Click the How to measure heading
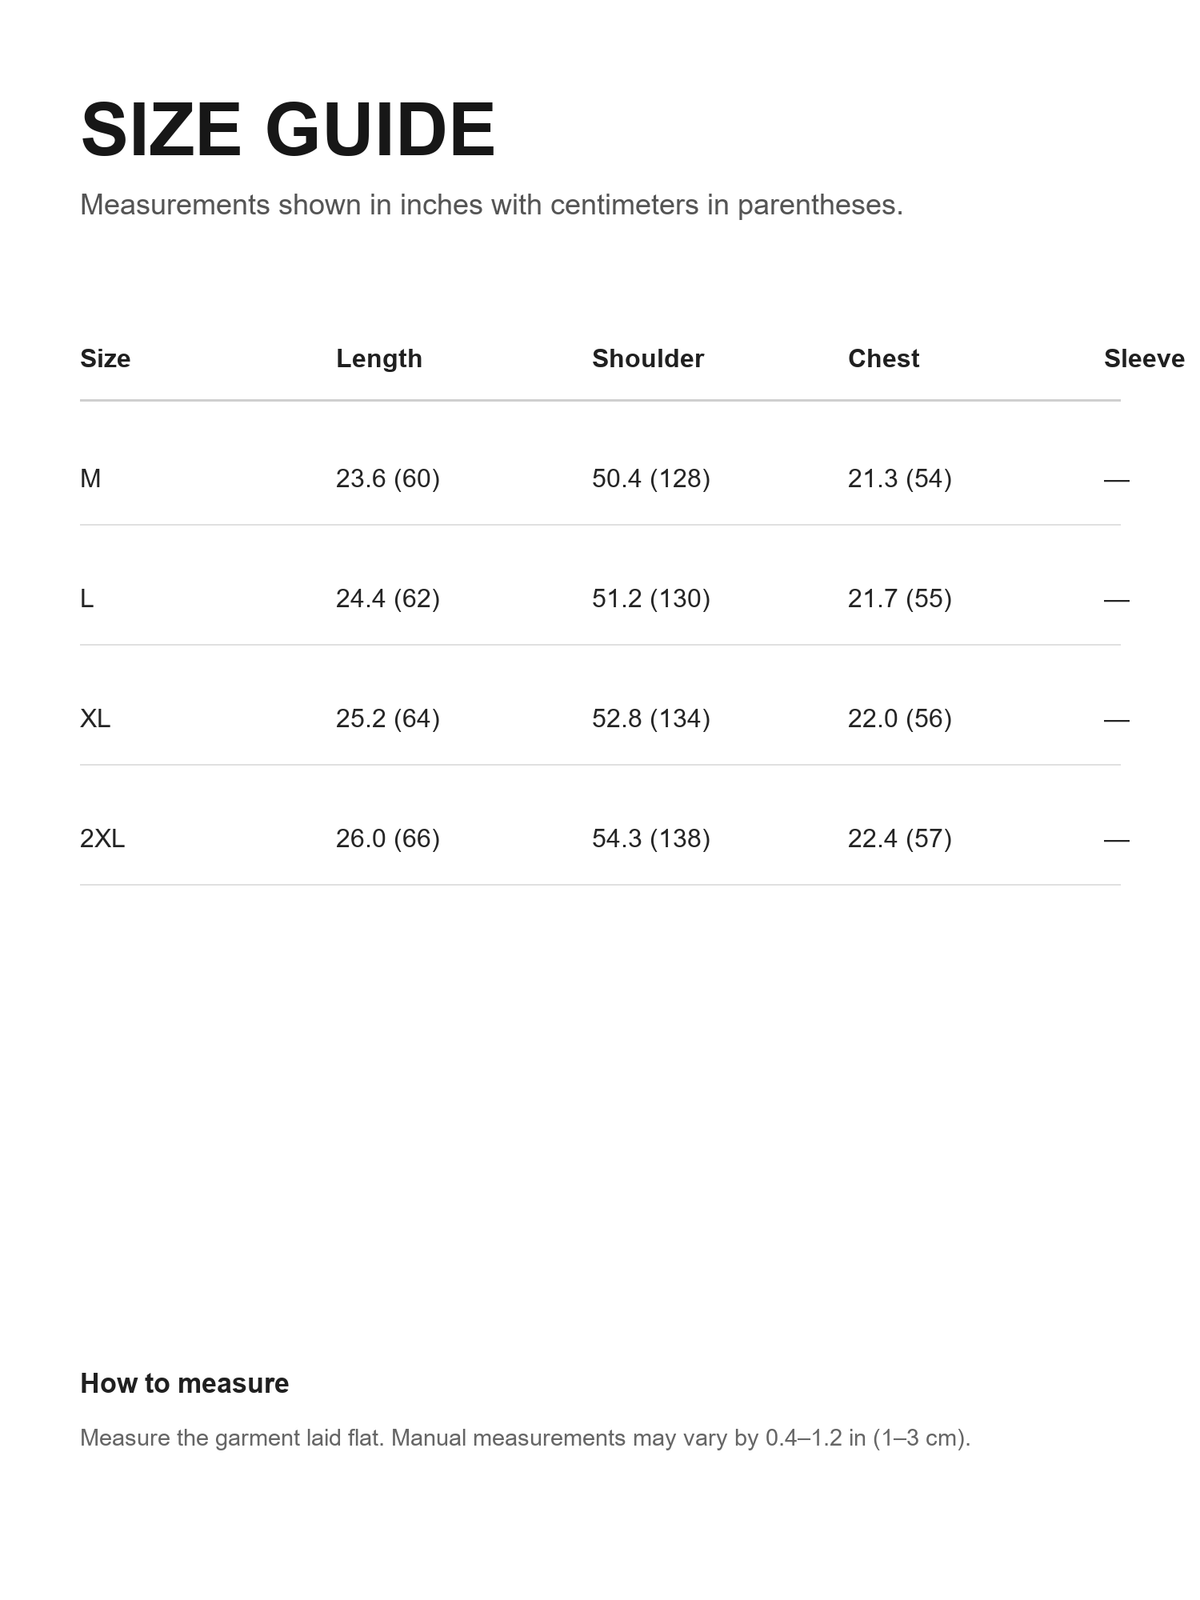This screenshot has width=1200, height=1600. click(x=184, y=1383)
